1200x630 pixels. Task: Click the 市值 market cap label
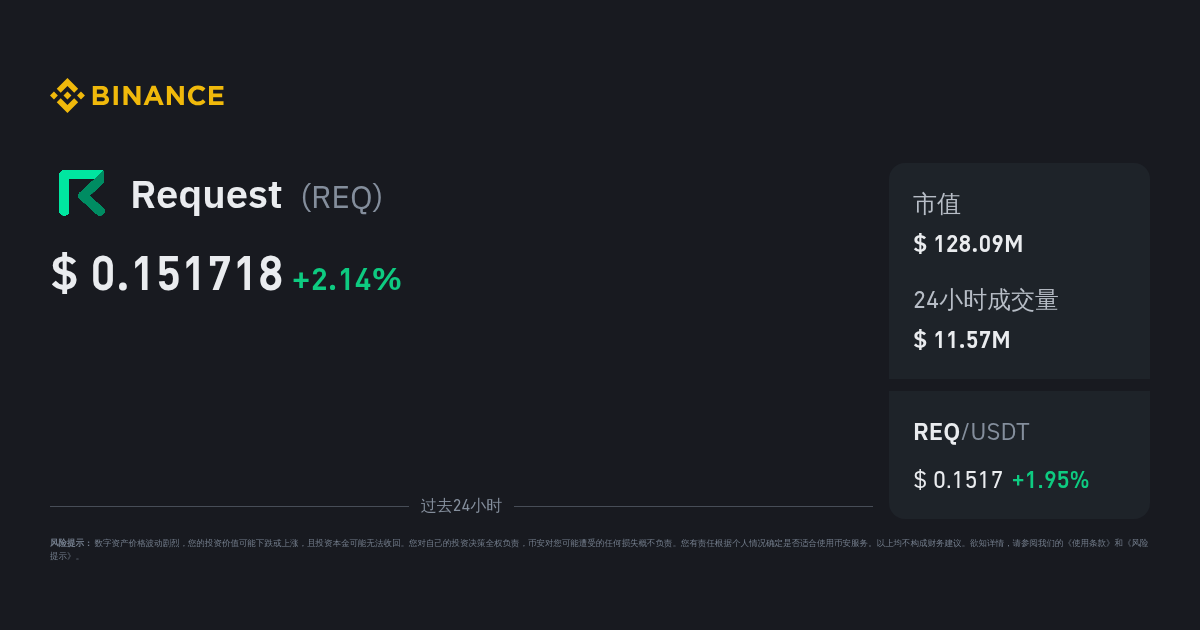pos(936,204)
